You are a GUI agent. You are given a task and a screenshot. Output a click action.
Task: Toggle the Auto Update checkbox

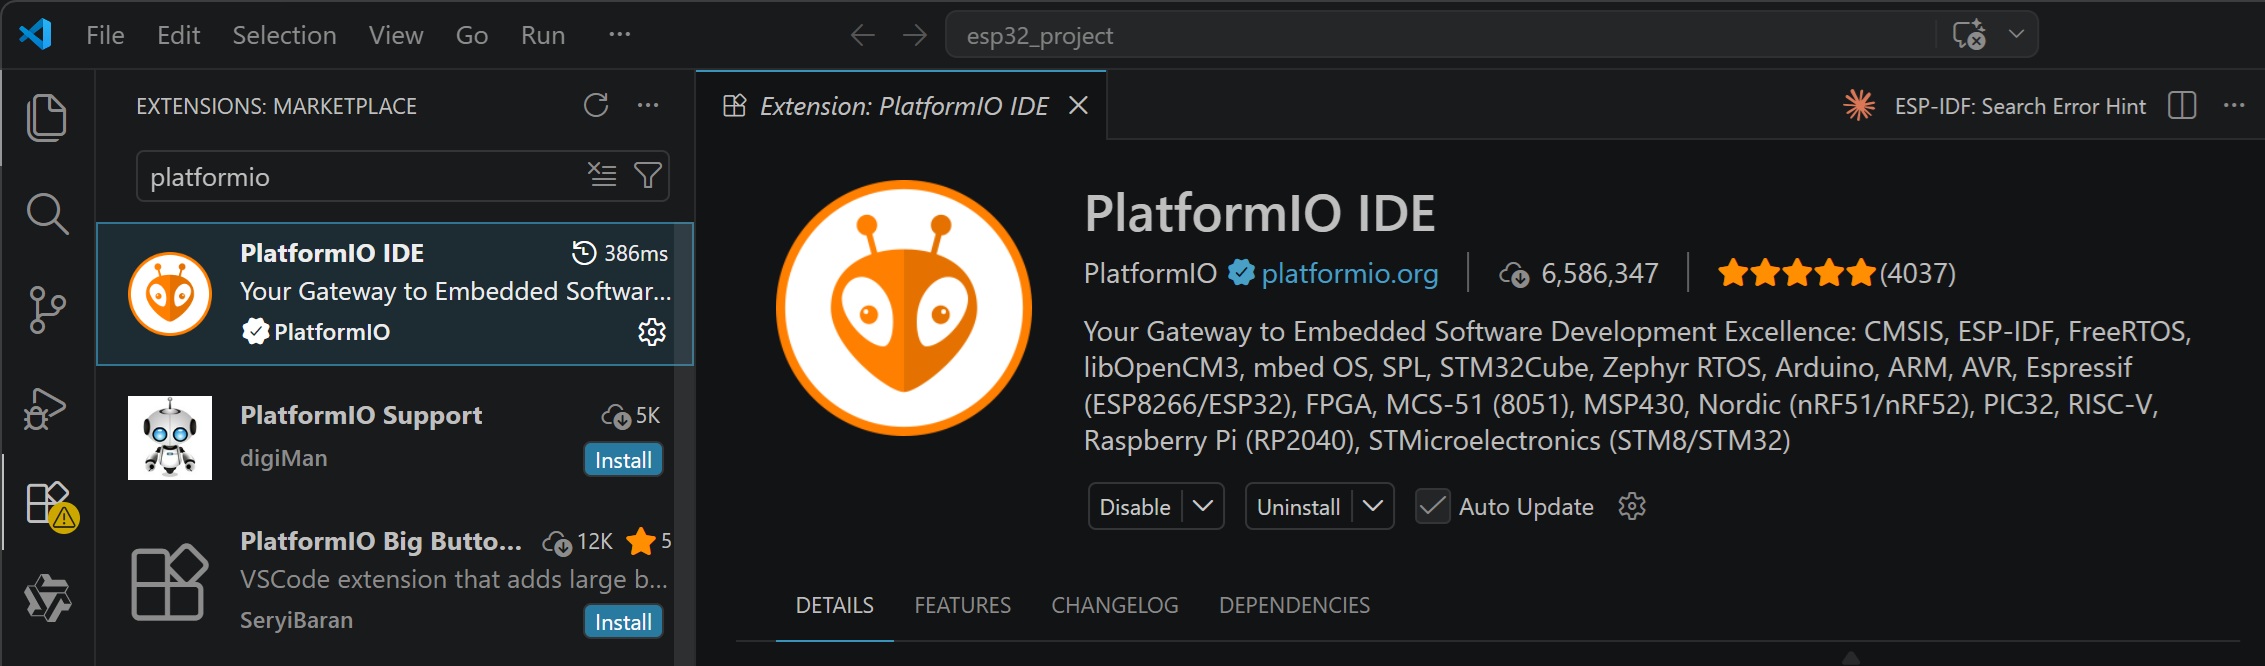(x=1432, y=507)
